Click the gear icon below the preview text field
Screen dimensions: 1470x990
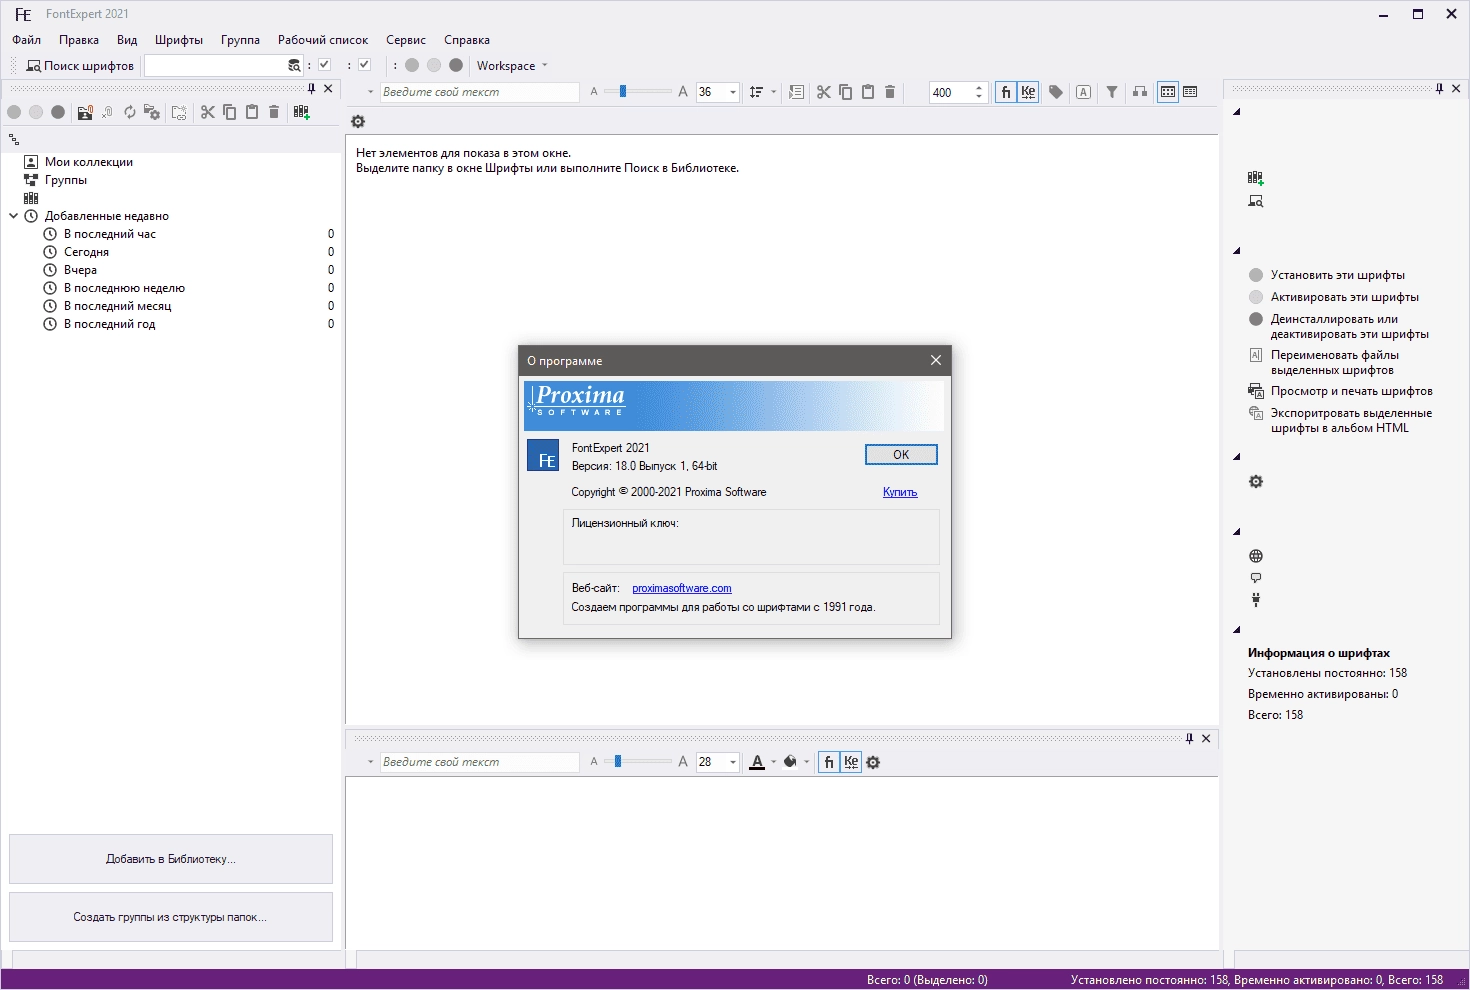358,122
